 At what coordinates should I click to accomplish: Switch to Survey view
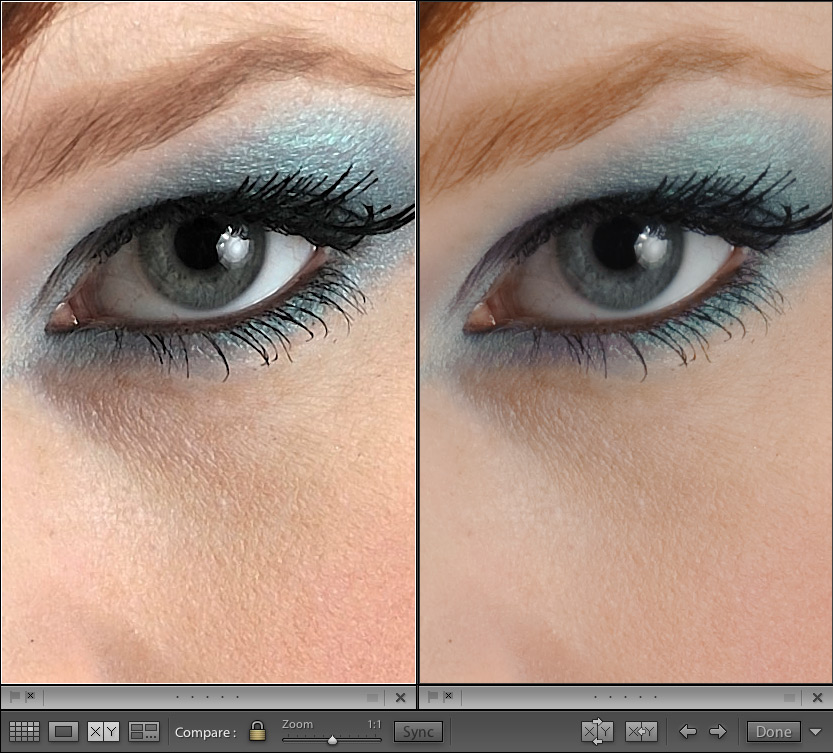(x=144, y=731)
